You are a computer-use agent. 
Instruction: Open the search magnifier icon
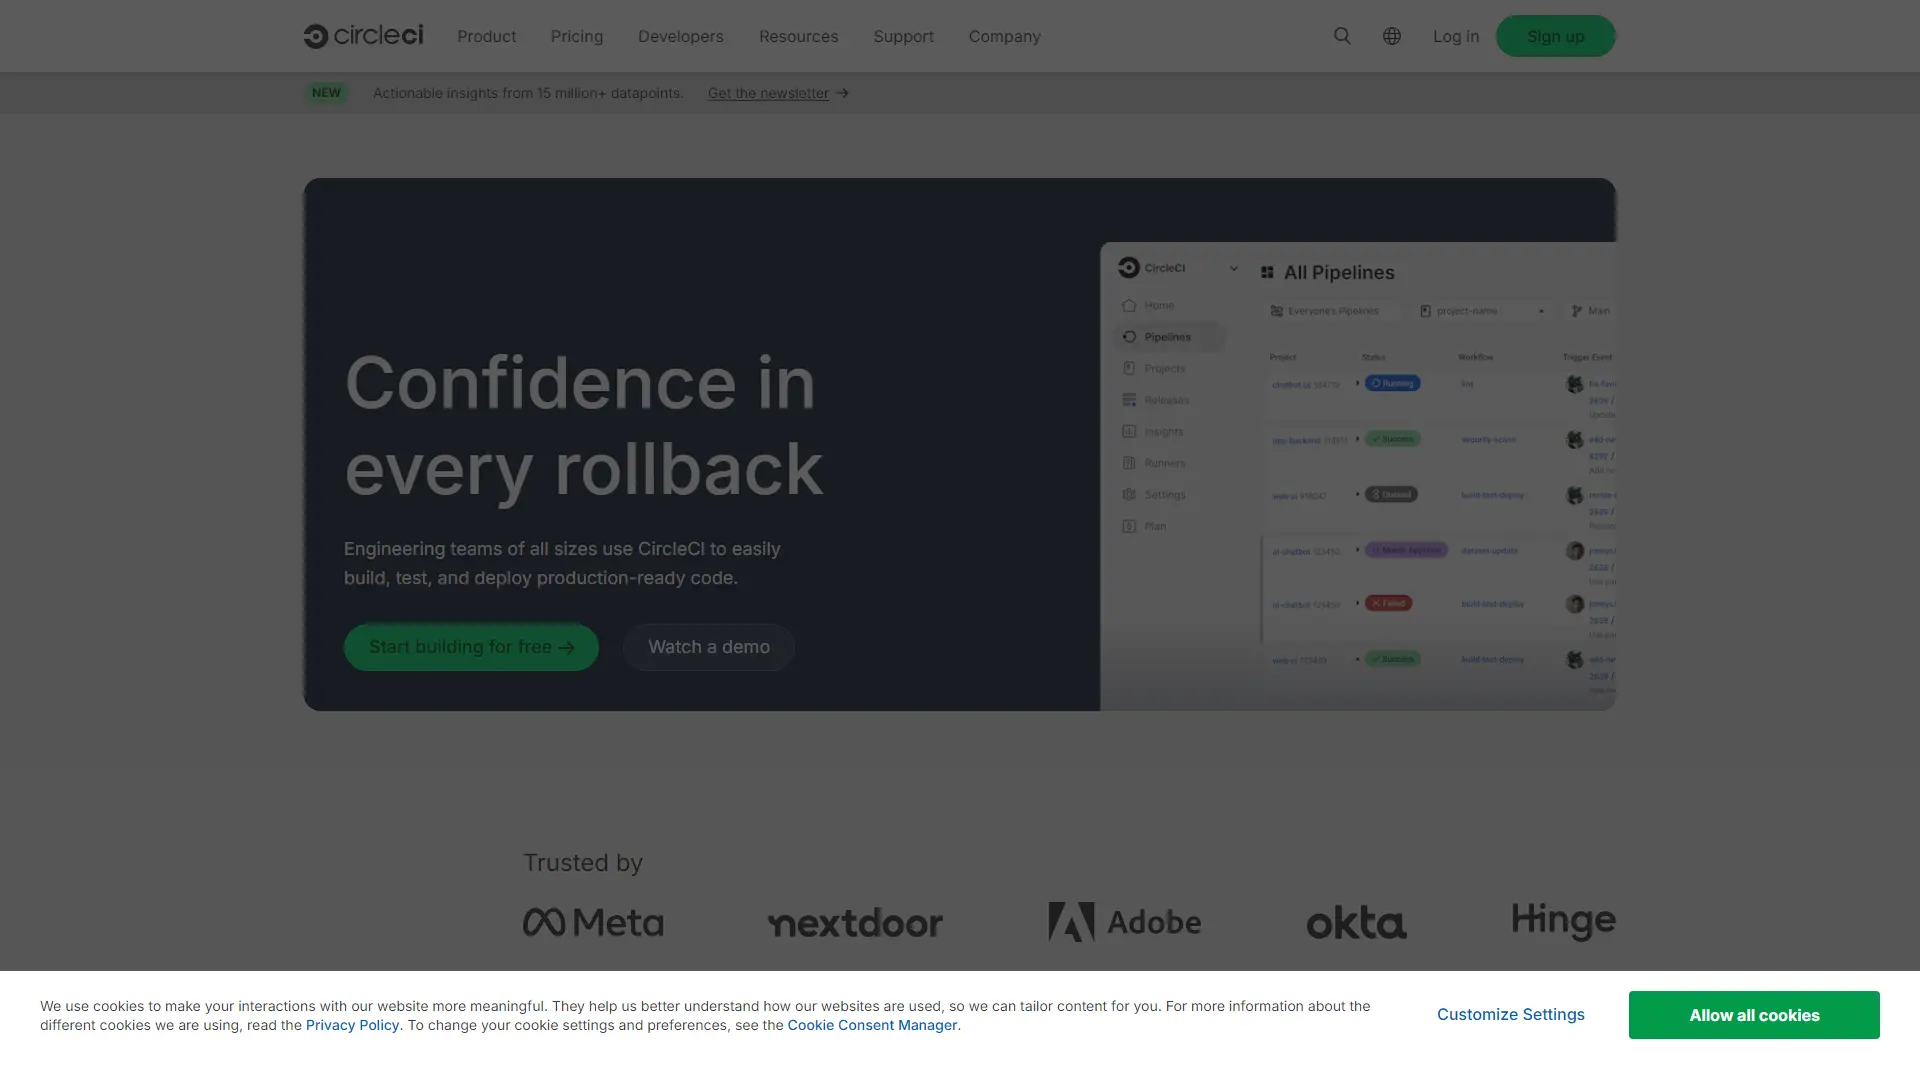[1342, 36]
